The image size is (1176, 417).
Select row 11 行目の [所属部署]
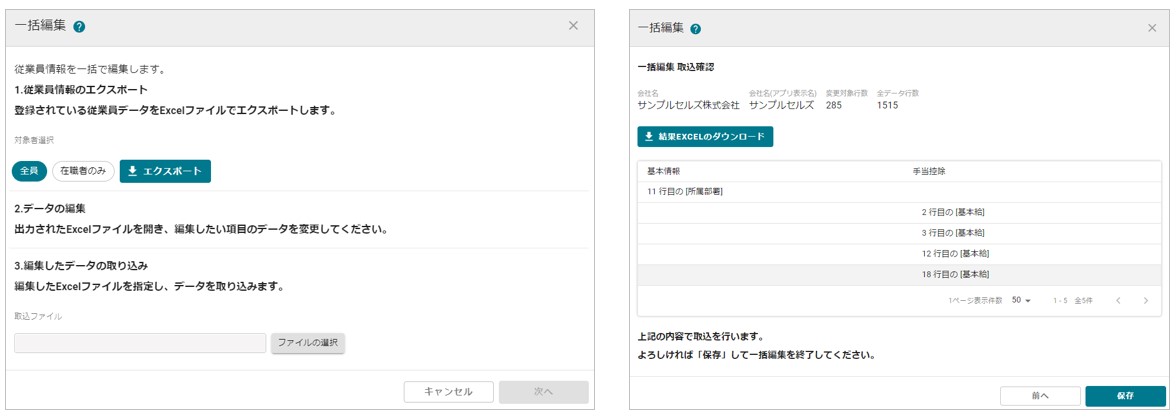pos(899,192)
